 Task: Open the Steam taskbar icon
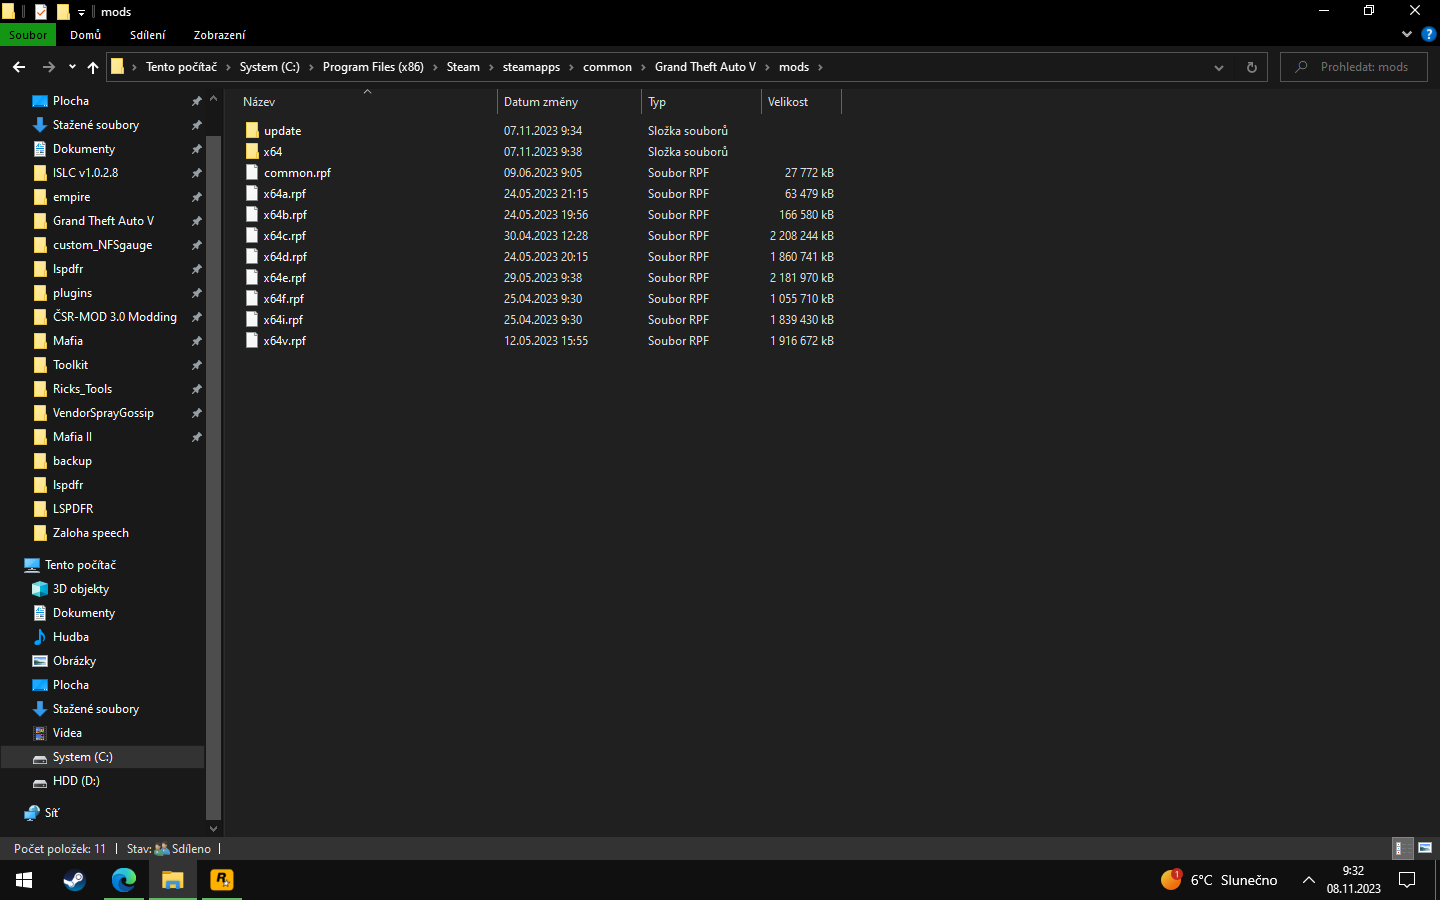point(74,880)
